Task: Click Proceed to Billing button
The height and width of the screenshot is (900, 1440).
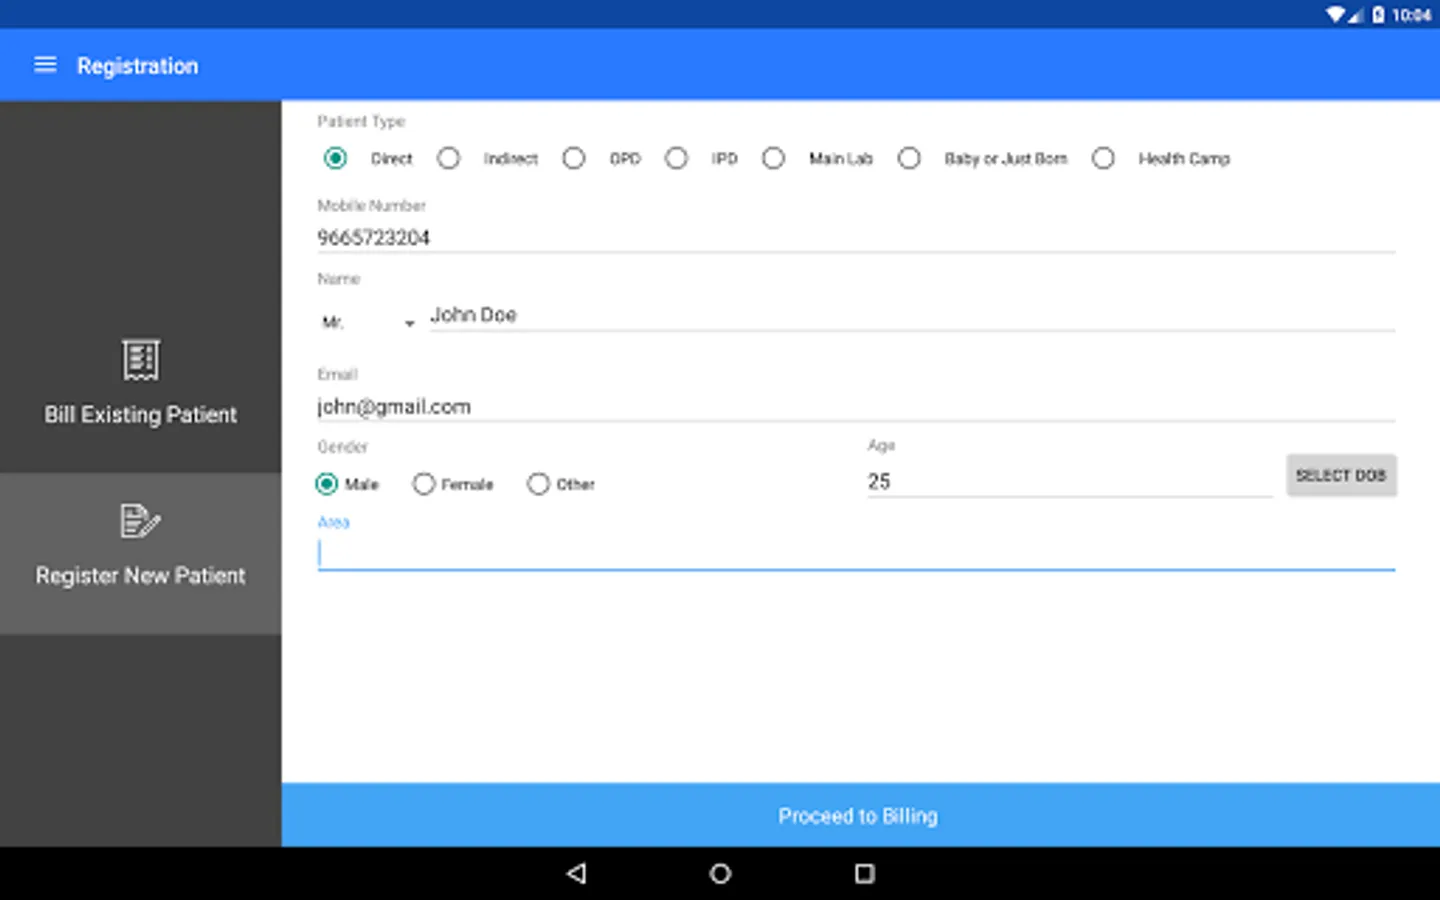Action: pos(860,815)
